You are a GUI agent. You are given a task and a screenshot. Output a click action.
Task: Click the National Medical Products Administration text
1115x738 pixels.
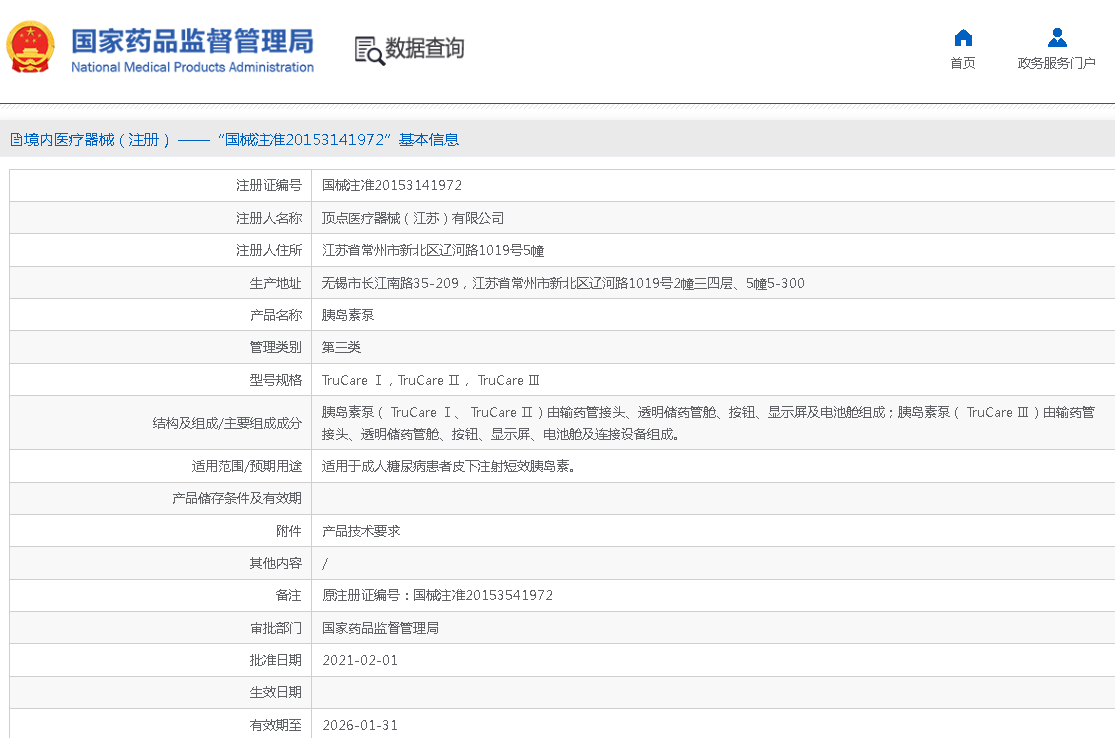(x=192, y=67)
